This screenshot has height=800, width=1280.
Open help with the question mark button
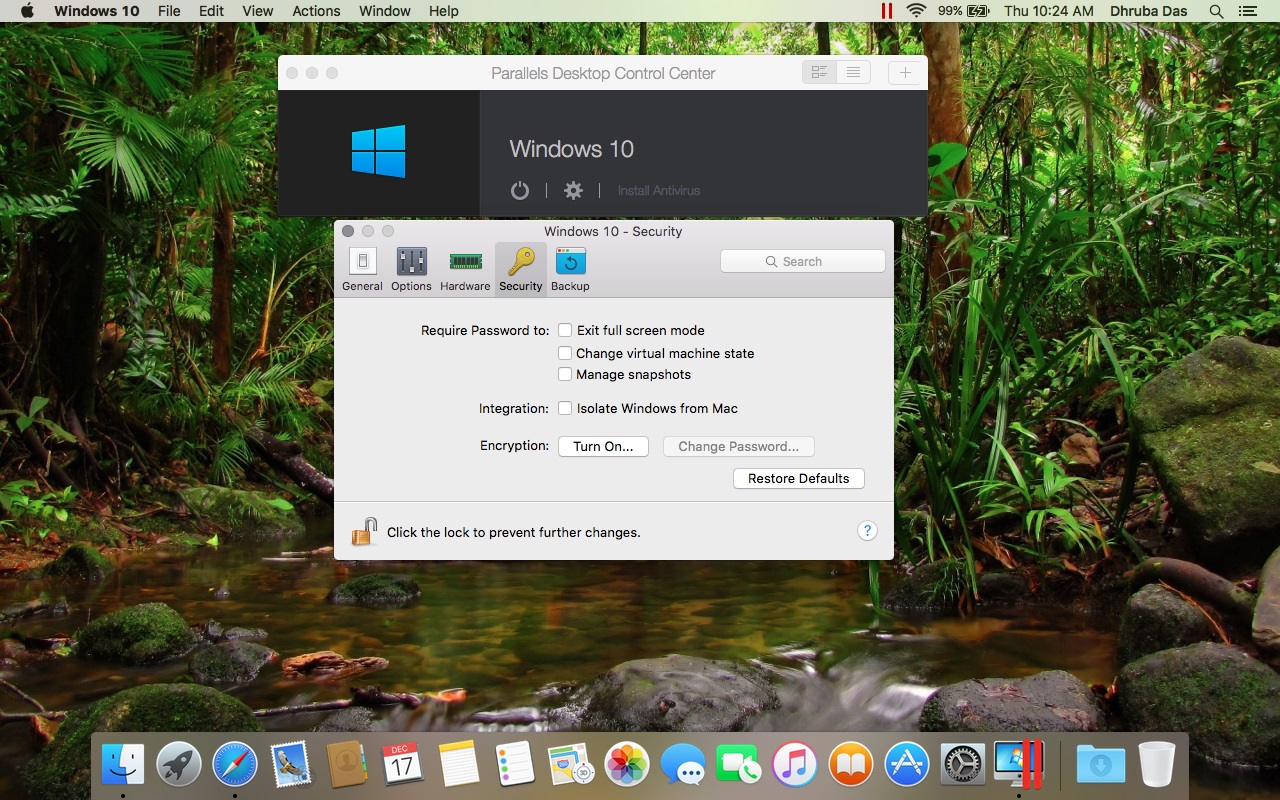click(x=867, y=531)
